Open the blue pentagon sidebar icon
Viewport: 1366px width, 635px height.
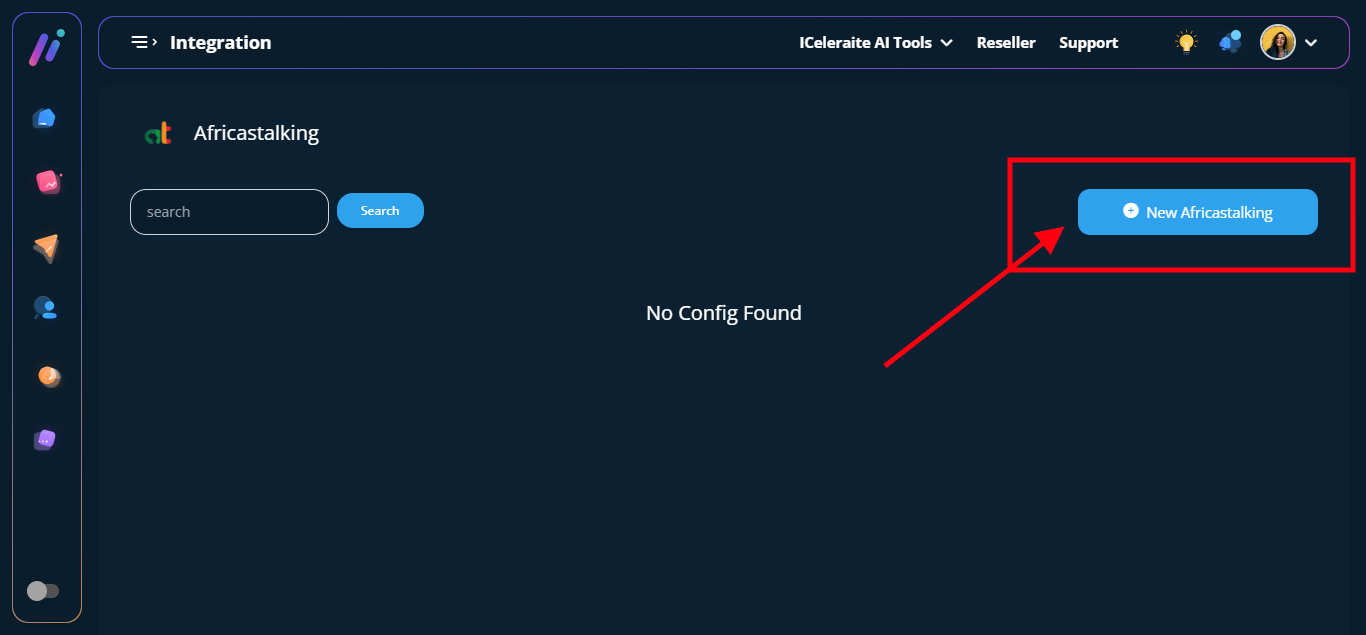point(44,119)
